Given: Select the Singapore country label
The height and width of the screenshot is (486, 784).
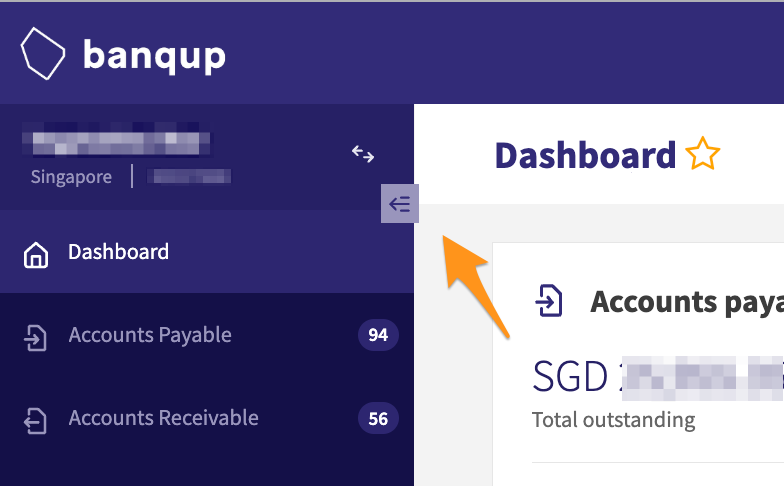Looking at the screenshot, I should [71, 176].
